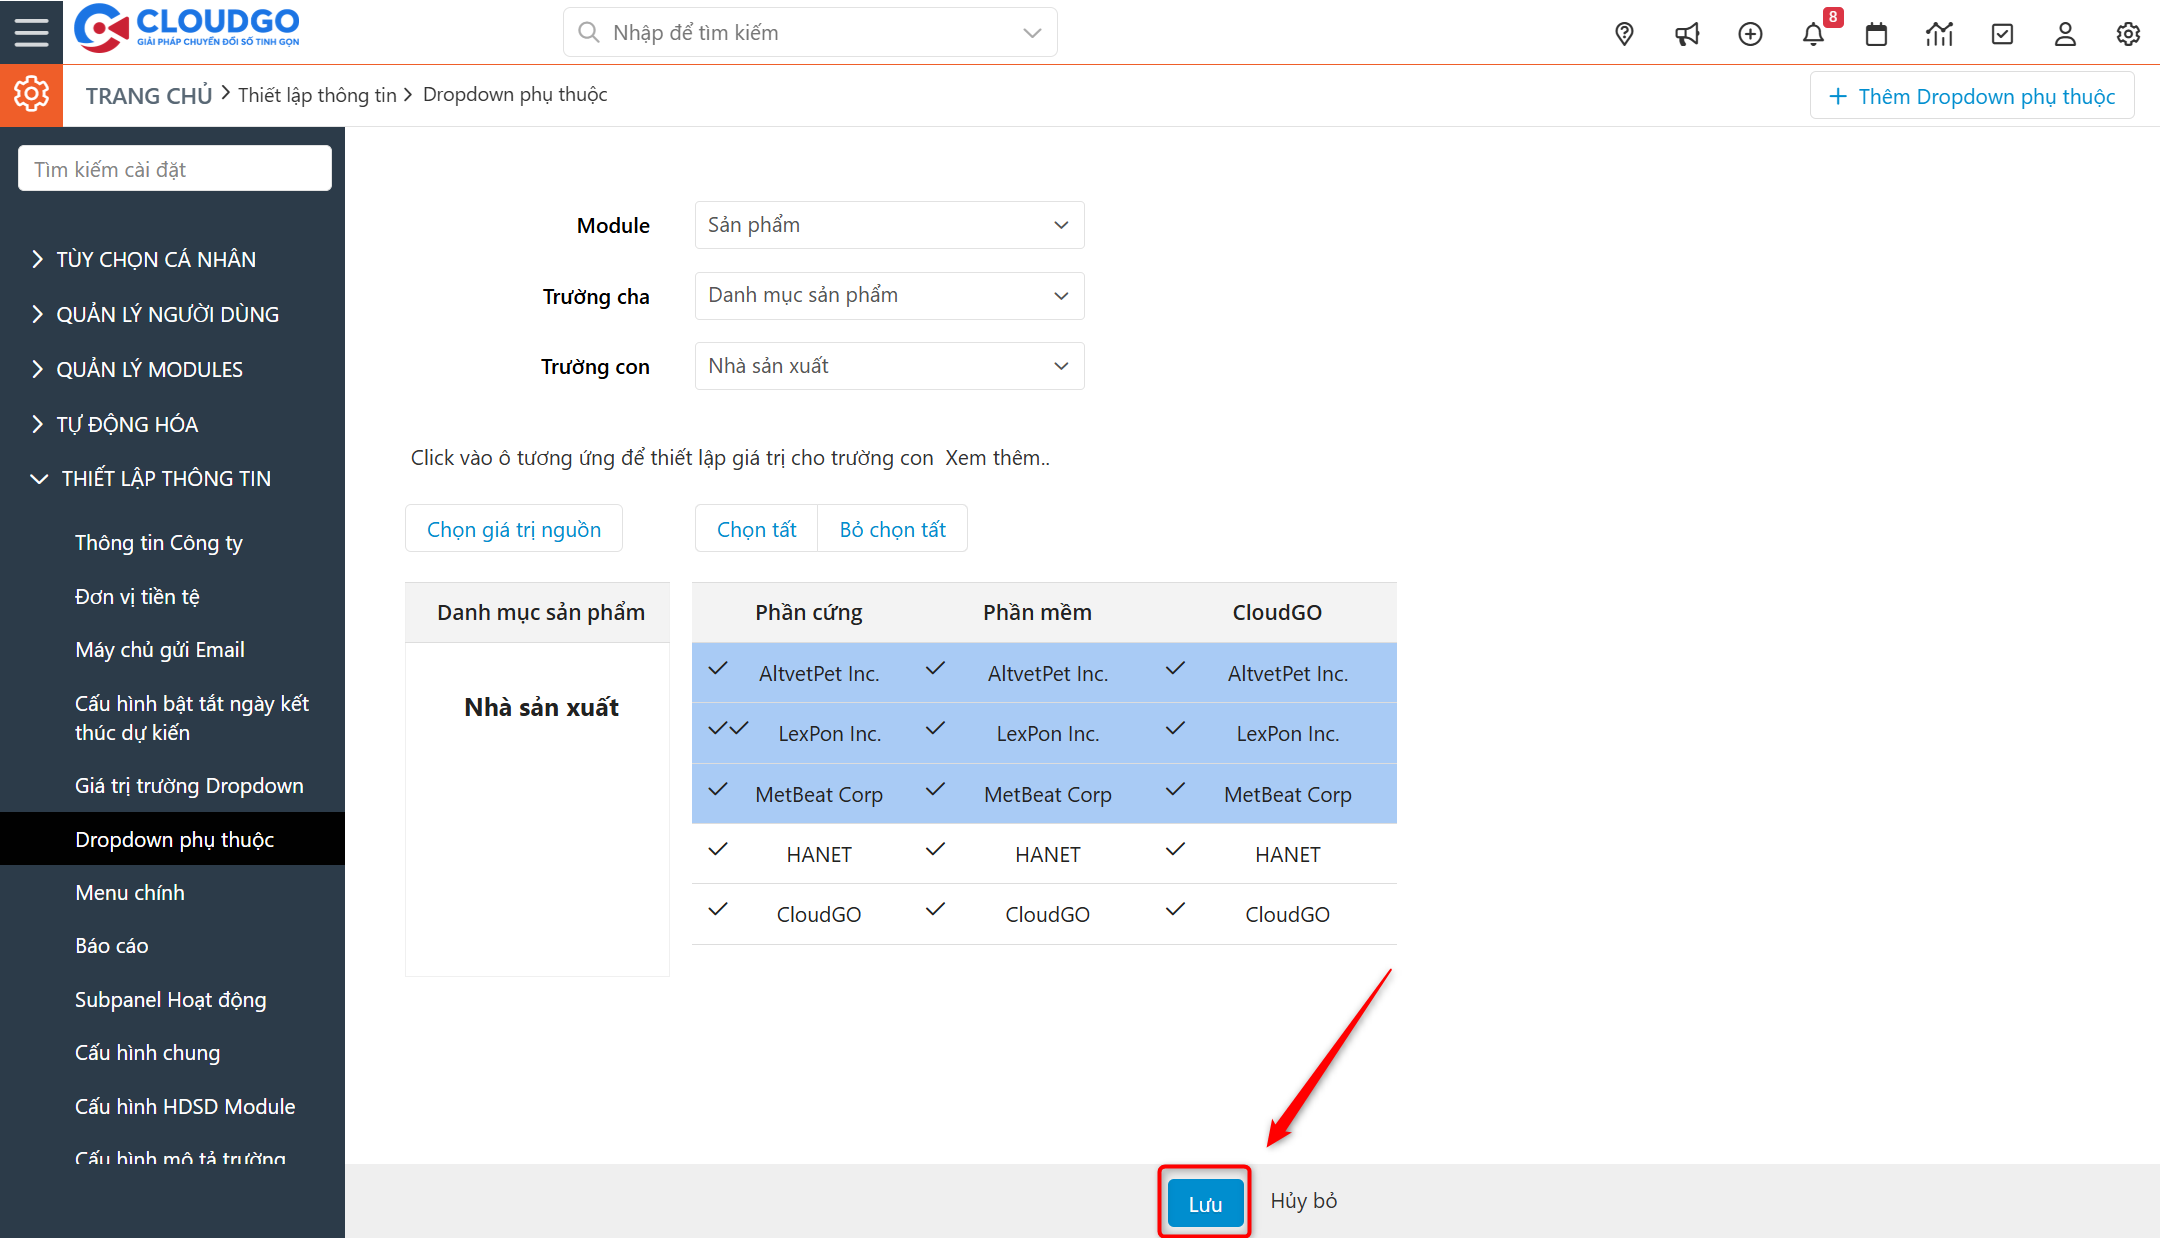The image size is (2160, 1238).
Task: View the analytics chart icon
Action: [1939, 34]
